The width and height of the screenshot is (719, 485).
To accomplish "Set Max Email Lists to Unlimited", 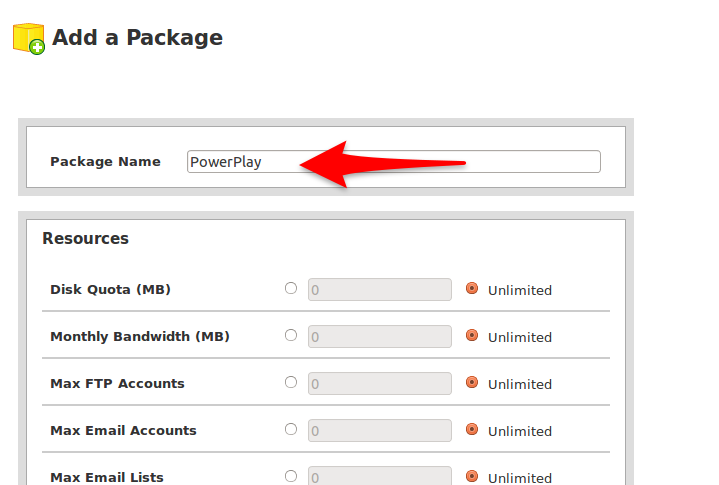I will 472,476.
